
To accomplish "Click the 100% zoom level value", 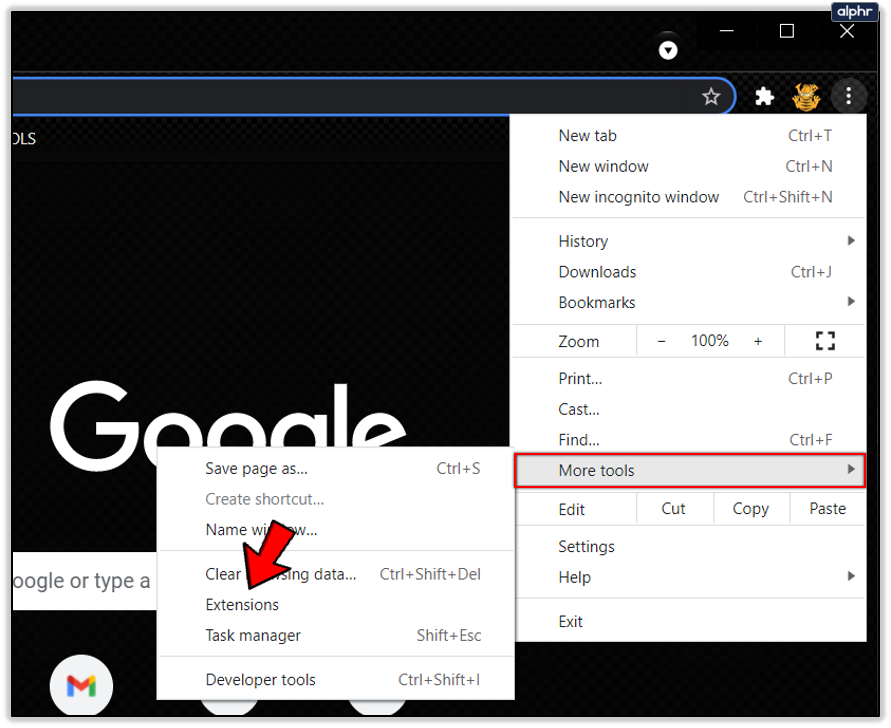I will (710, 341).
